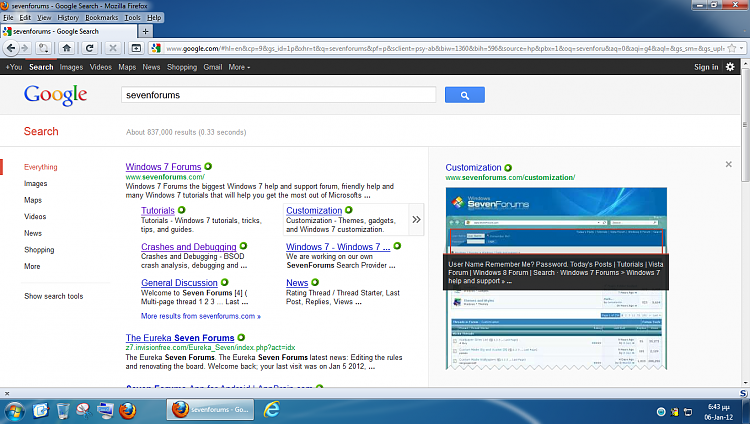Click Show search tools
The image size is (750, 424).
(54, 296)
